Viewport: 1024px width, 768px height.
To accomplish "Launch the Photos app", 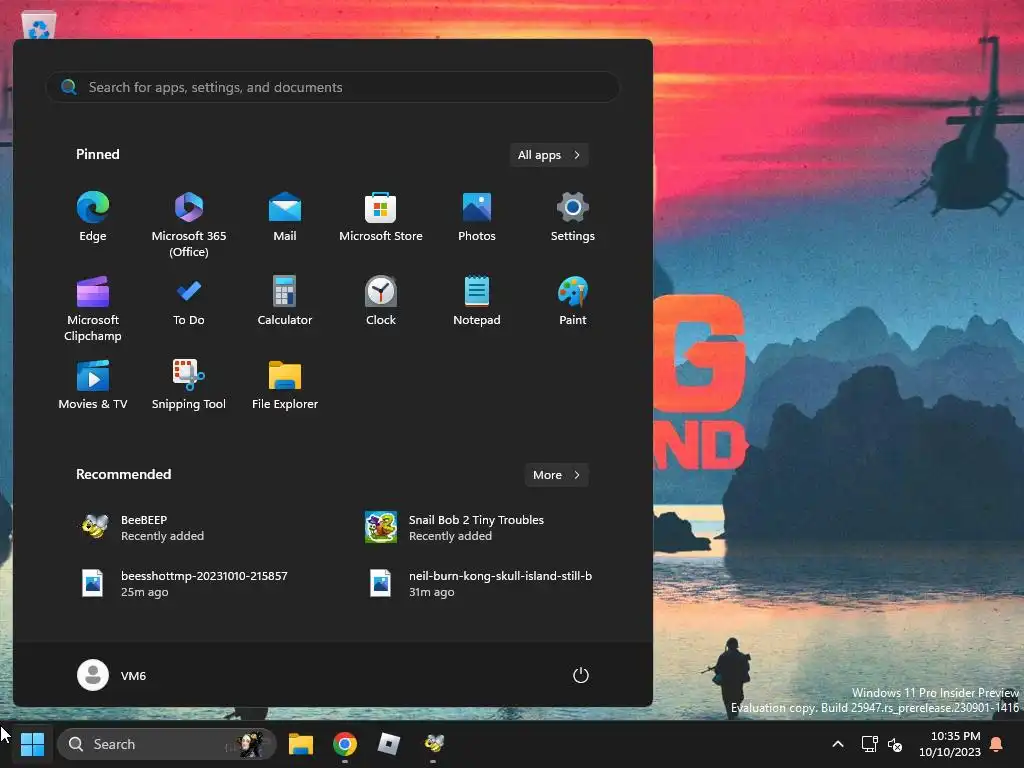I will click(477, 218).
